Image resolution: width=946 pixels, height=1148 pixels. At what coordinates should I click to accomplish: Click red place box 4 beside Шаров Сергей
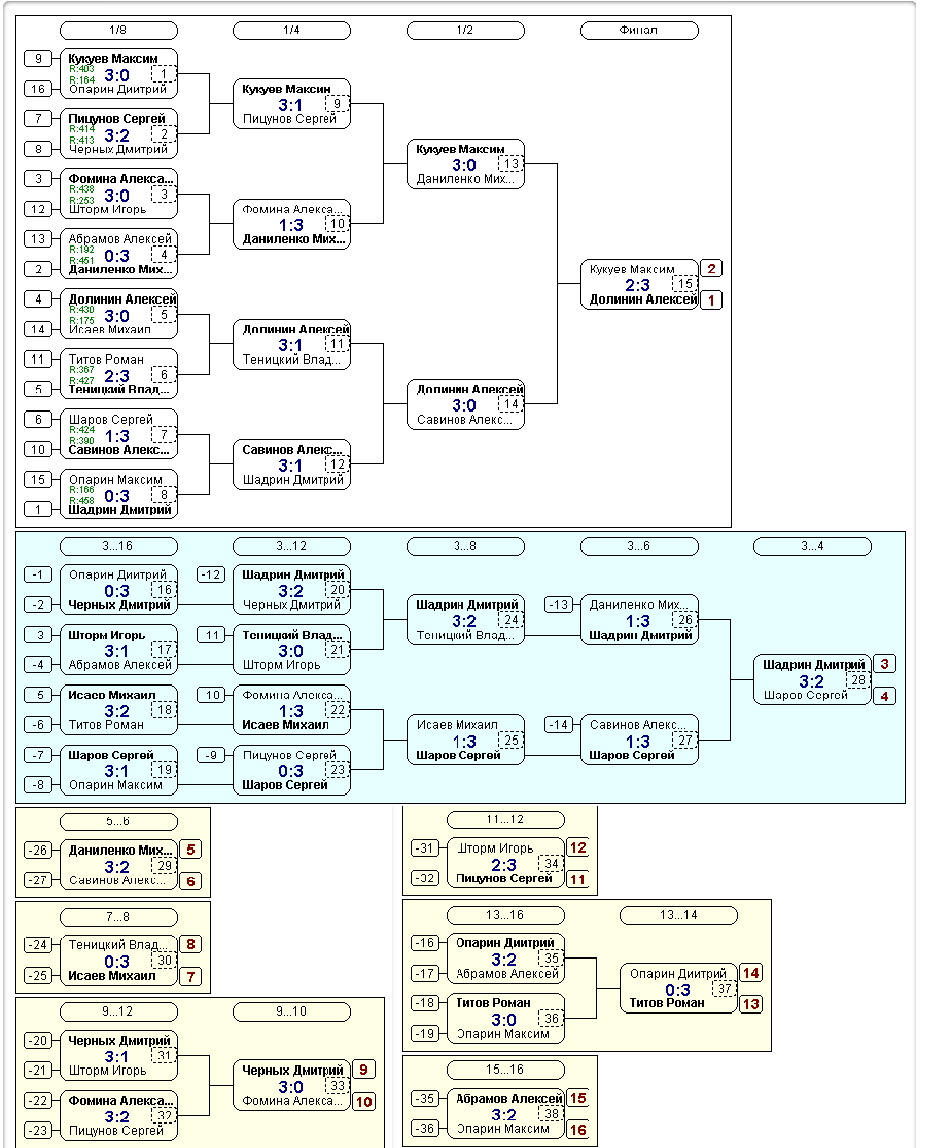point(884,696)
